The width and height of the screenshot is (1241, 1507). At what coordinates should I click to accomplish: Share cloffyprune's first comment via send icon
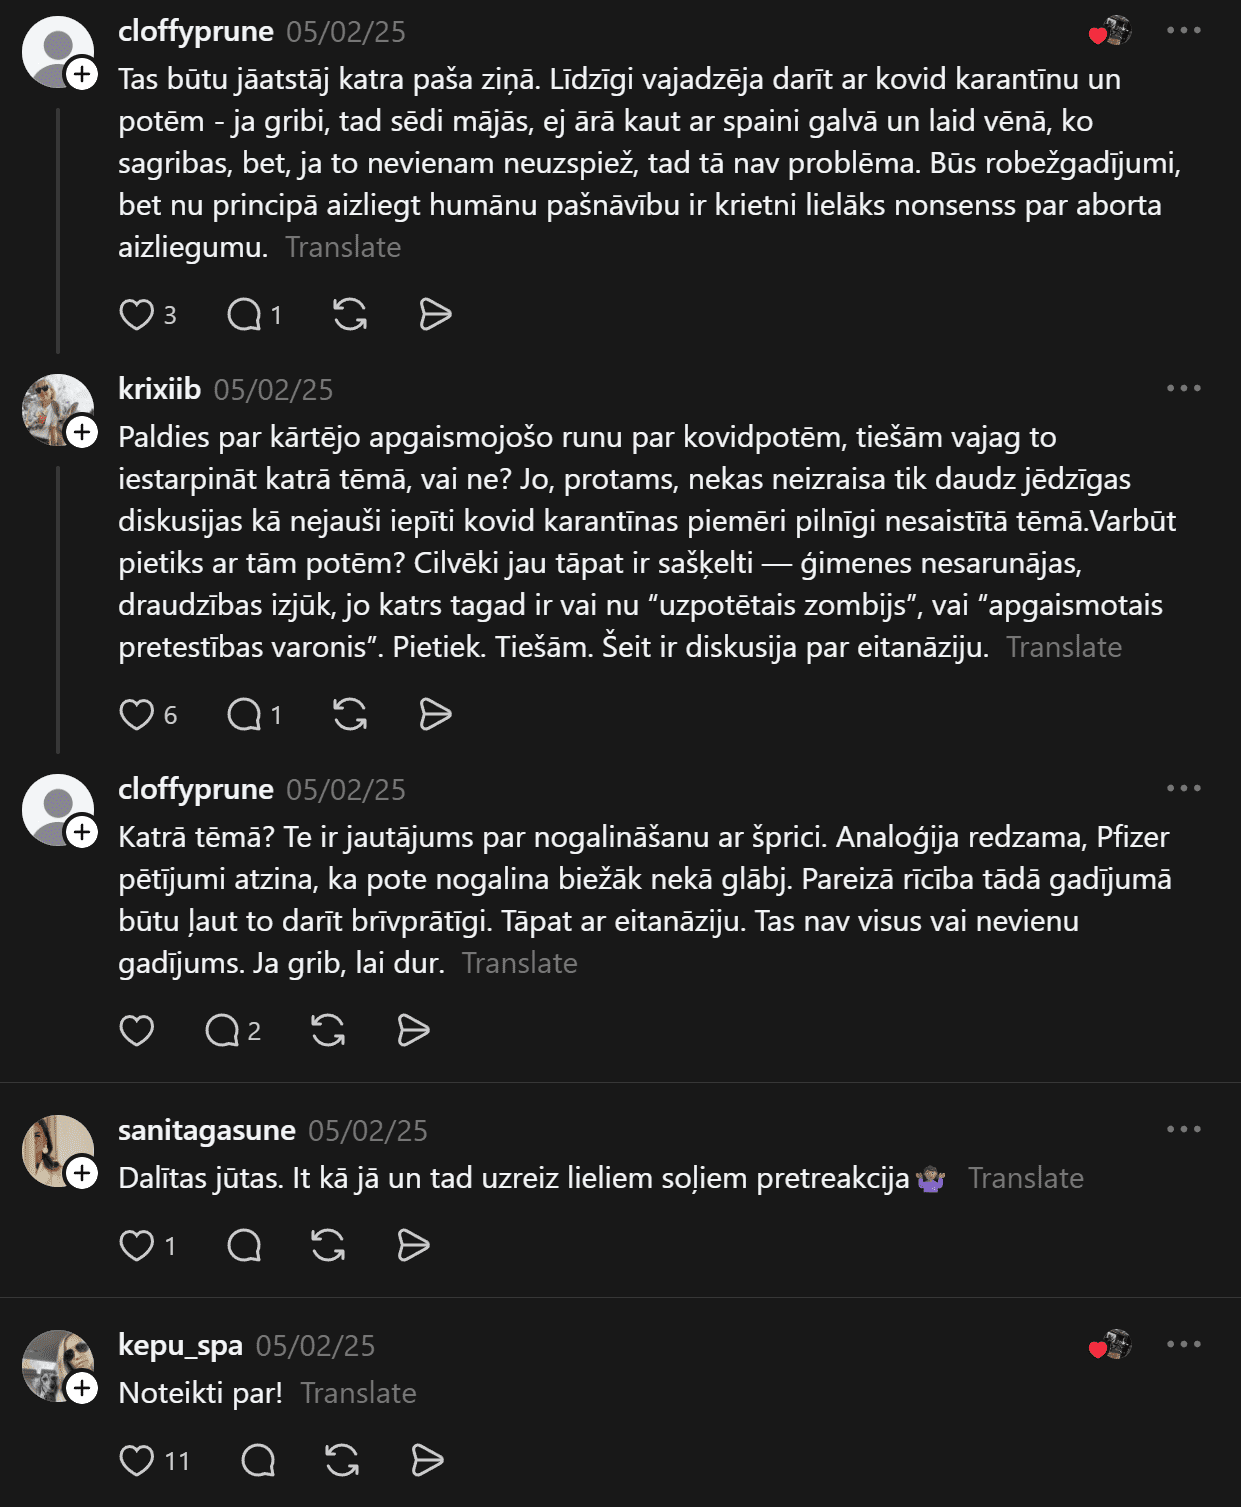pos(435,315)
